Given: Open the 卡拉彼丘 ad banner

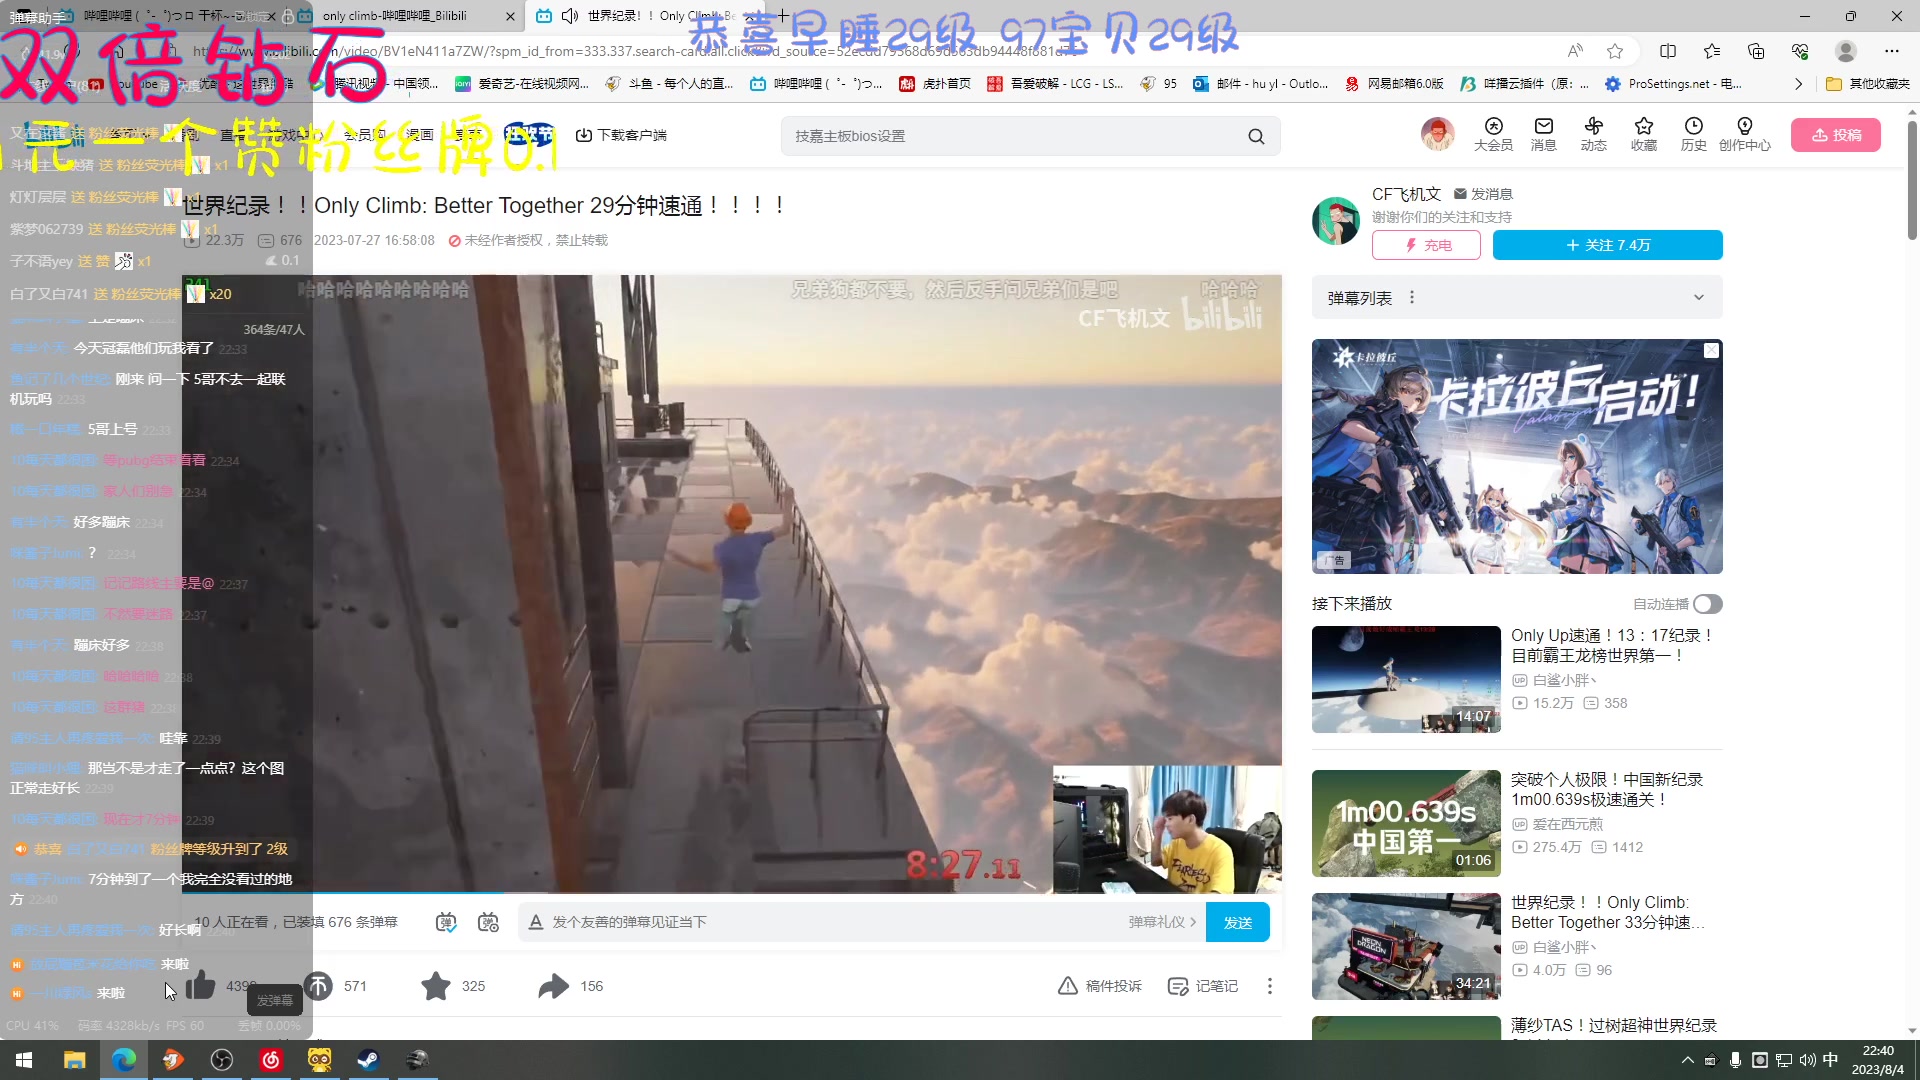Looking at the screenshot, I should pyautogui.click(x=1517, y=456).
